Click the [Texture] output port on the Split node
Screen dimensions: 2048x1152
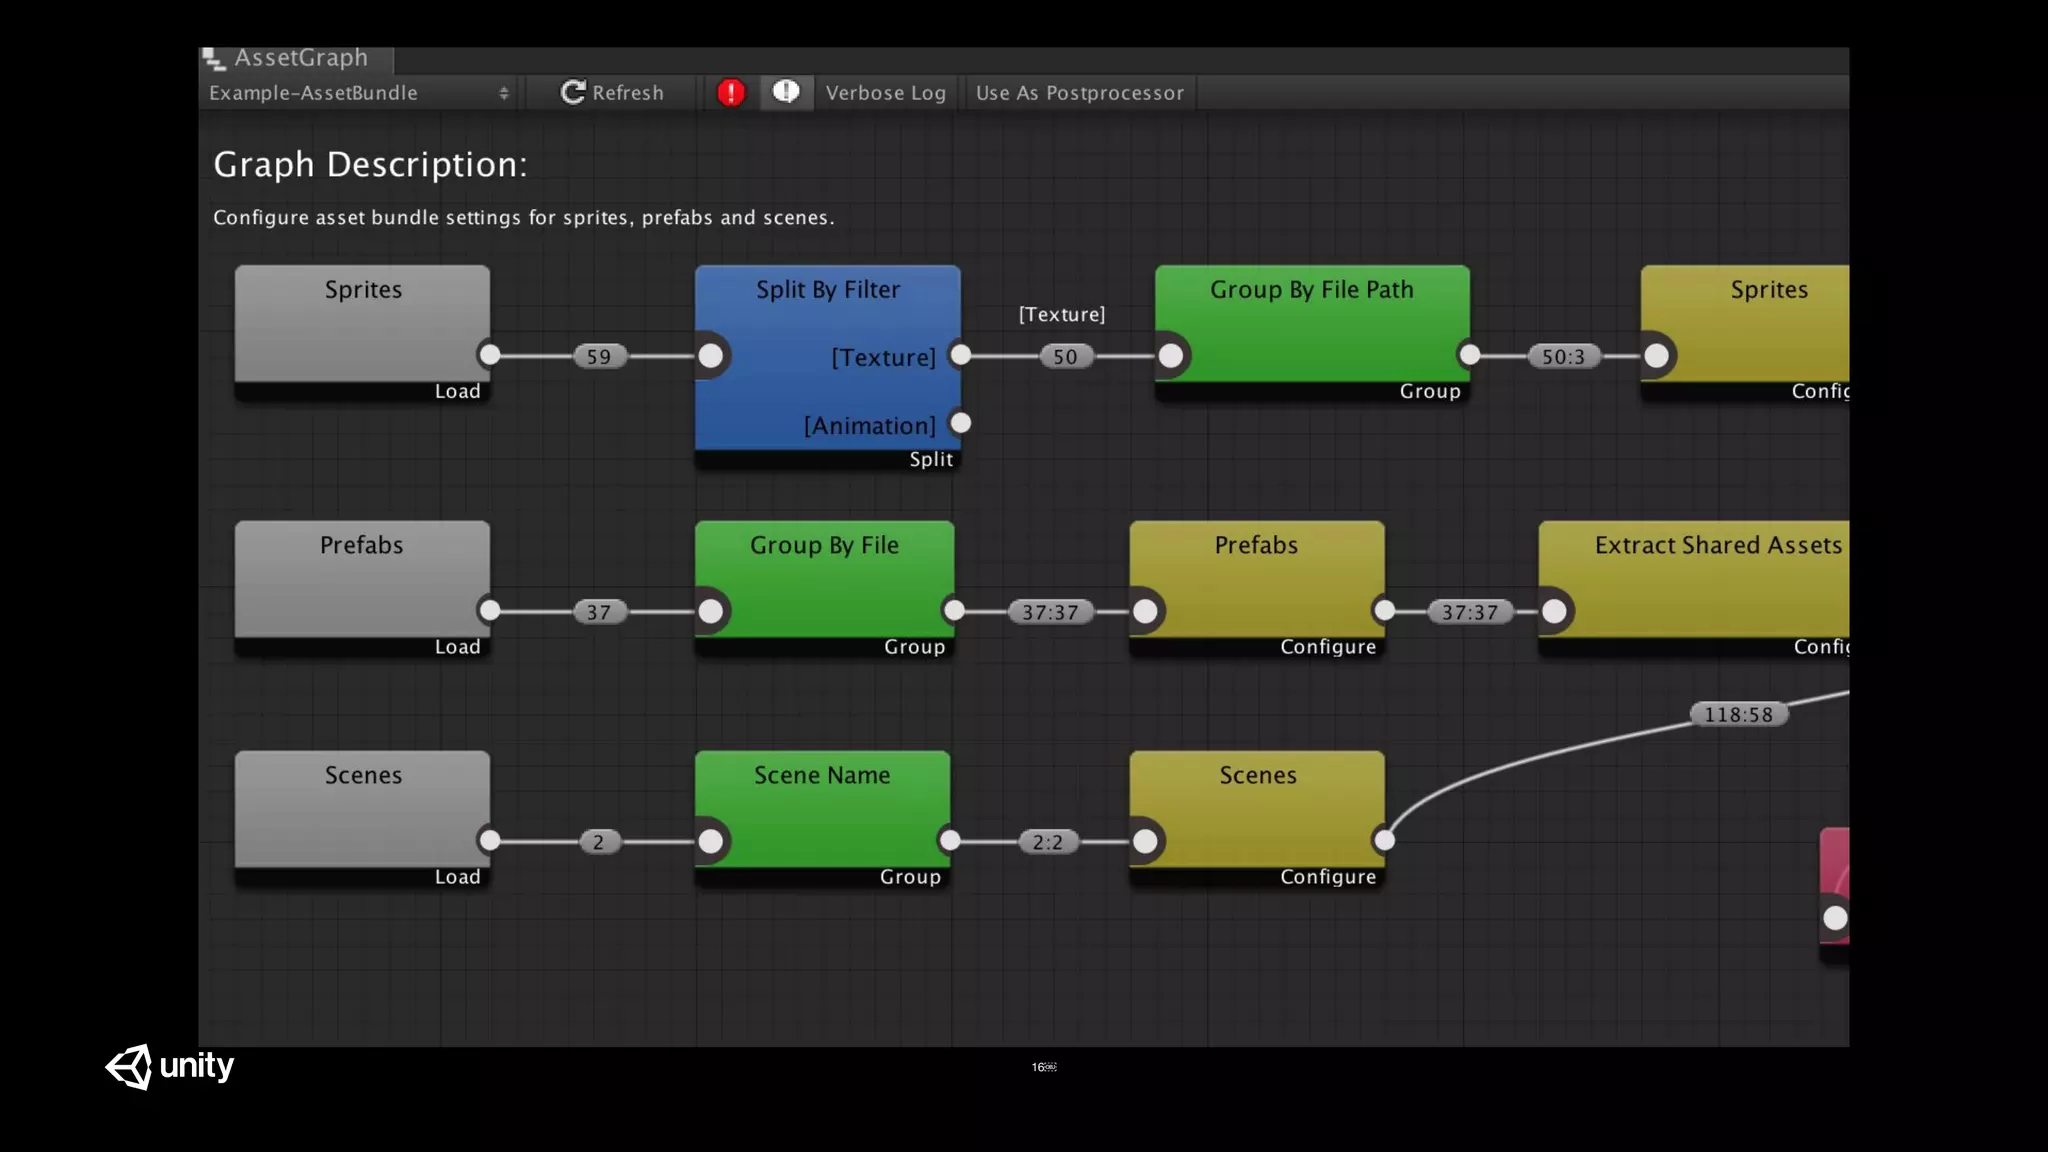(961, 355)
